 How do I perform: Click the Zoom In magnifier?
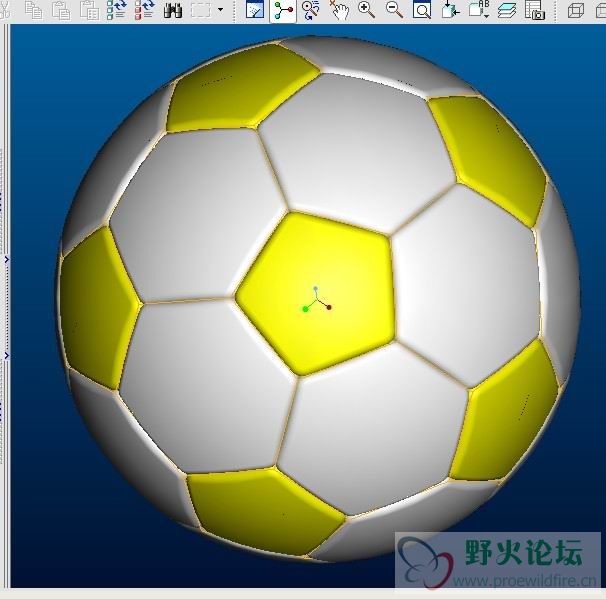366,10
